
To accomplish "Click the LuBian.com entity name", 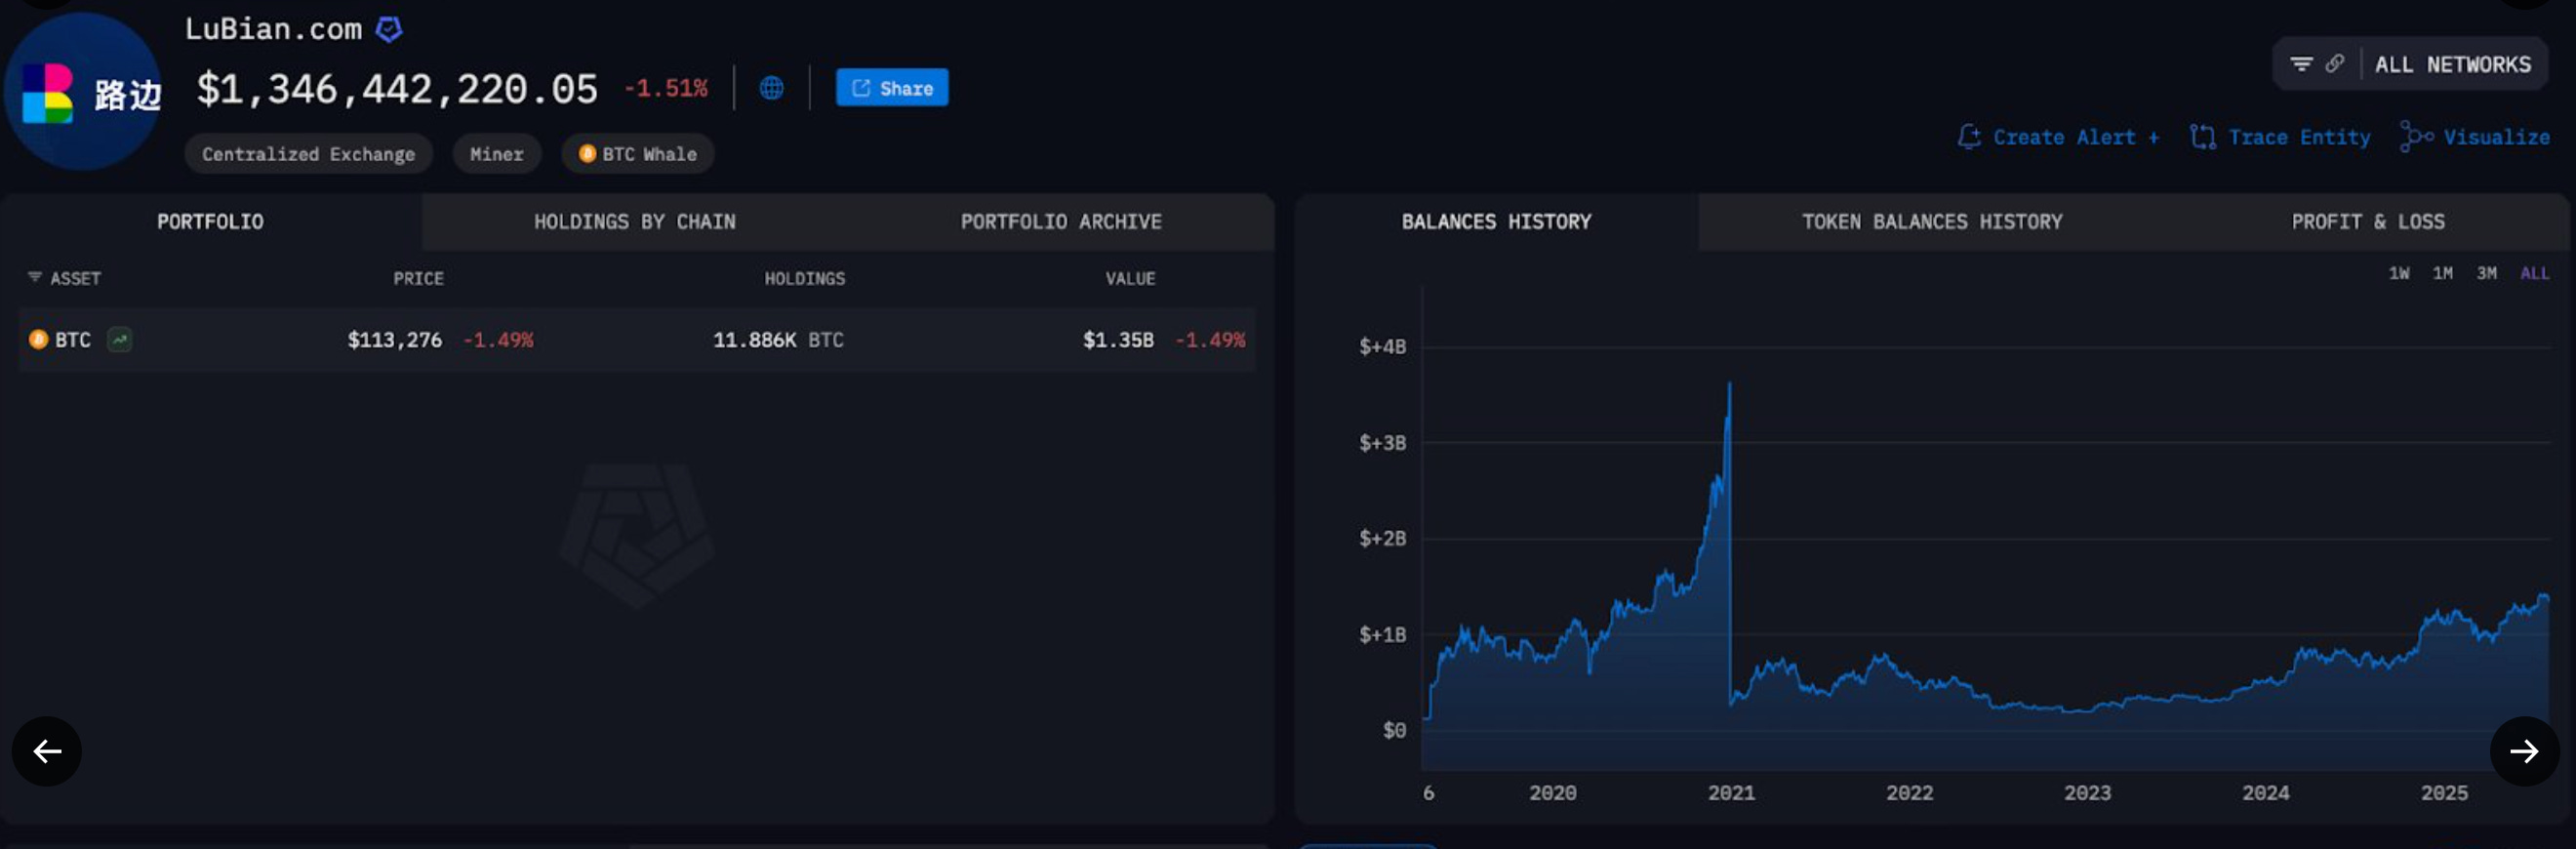I will point(273,29).
